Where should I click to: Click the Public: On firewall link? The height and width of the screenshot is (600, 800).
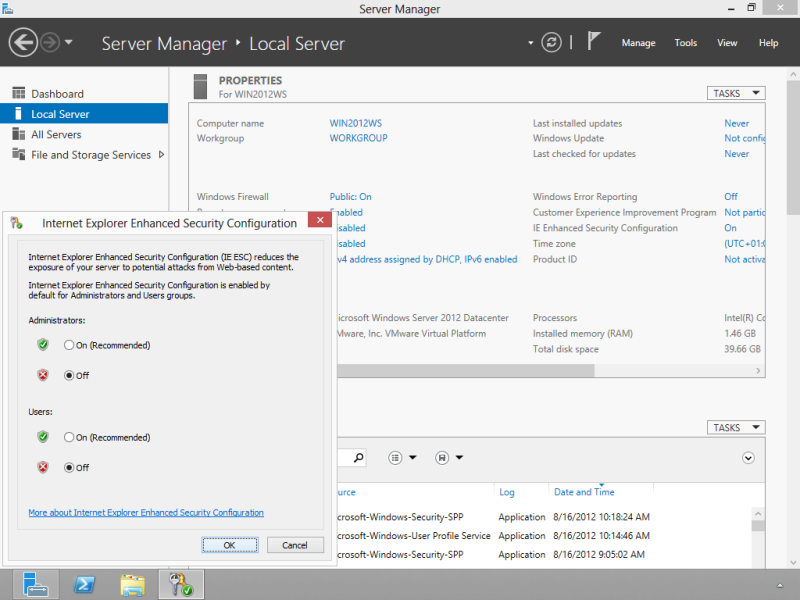(x=350, y=196)
